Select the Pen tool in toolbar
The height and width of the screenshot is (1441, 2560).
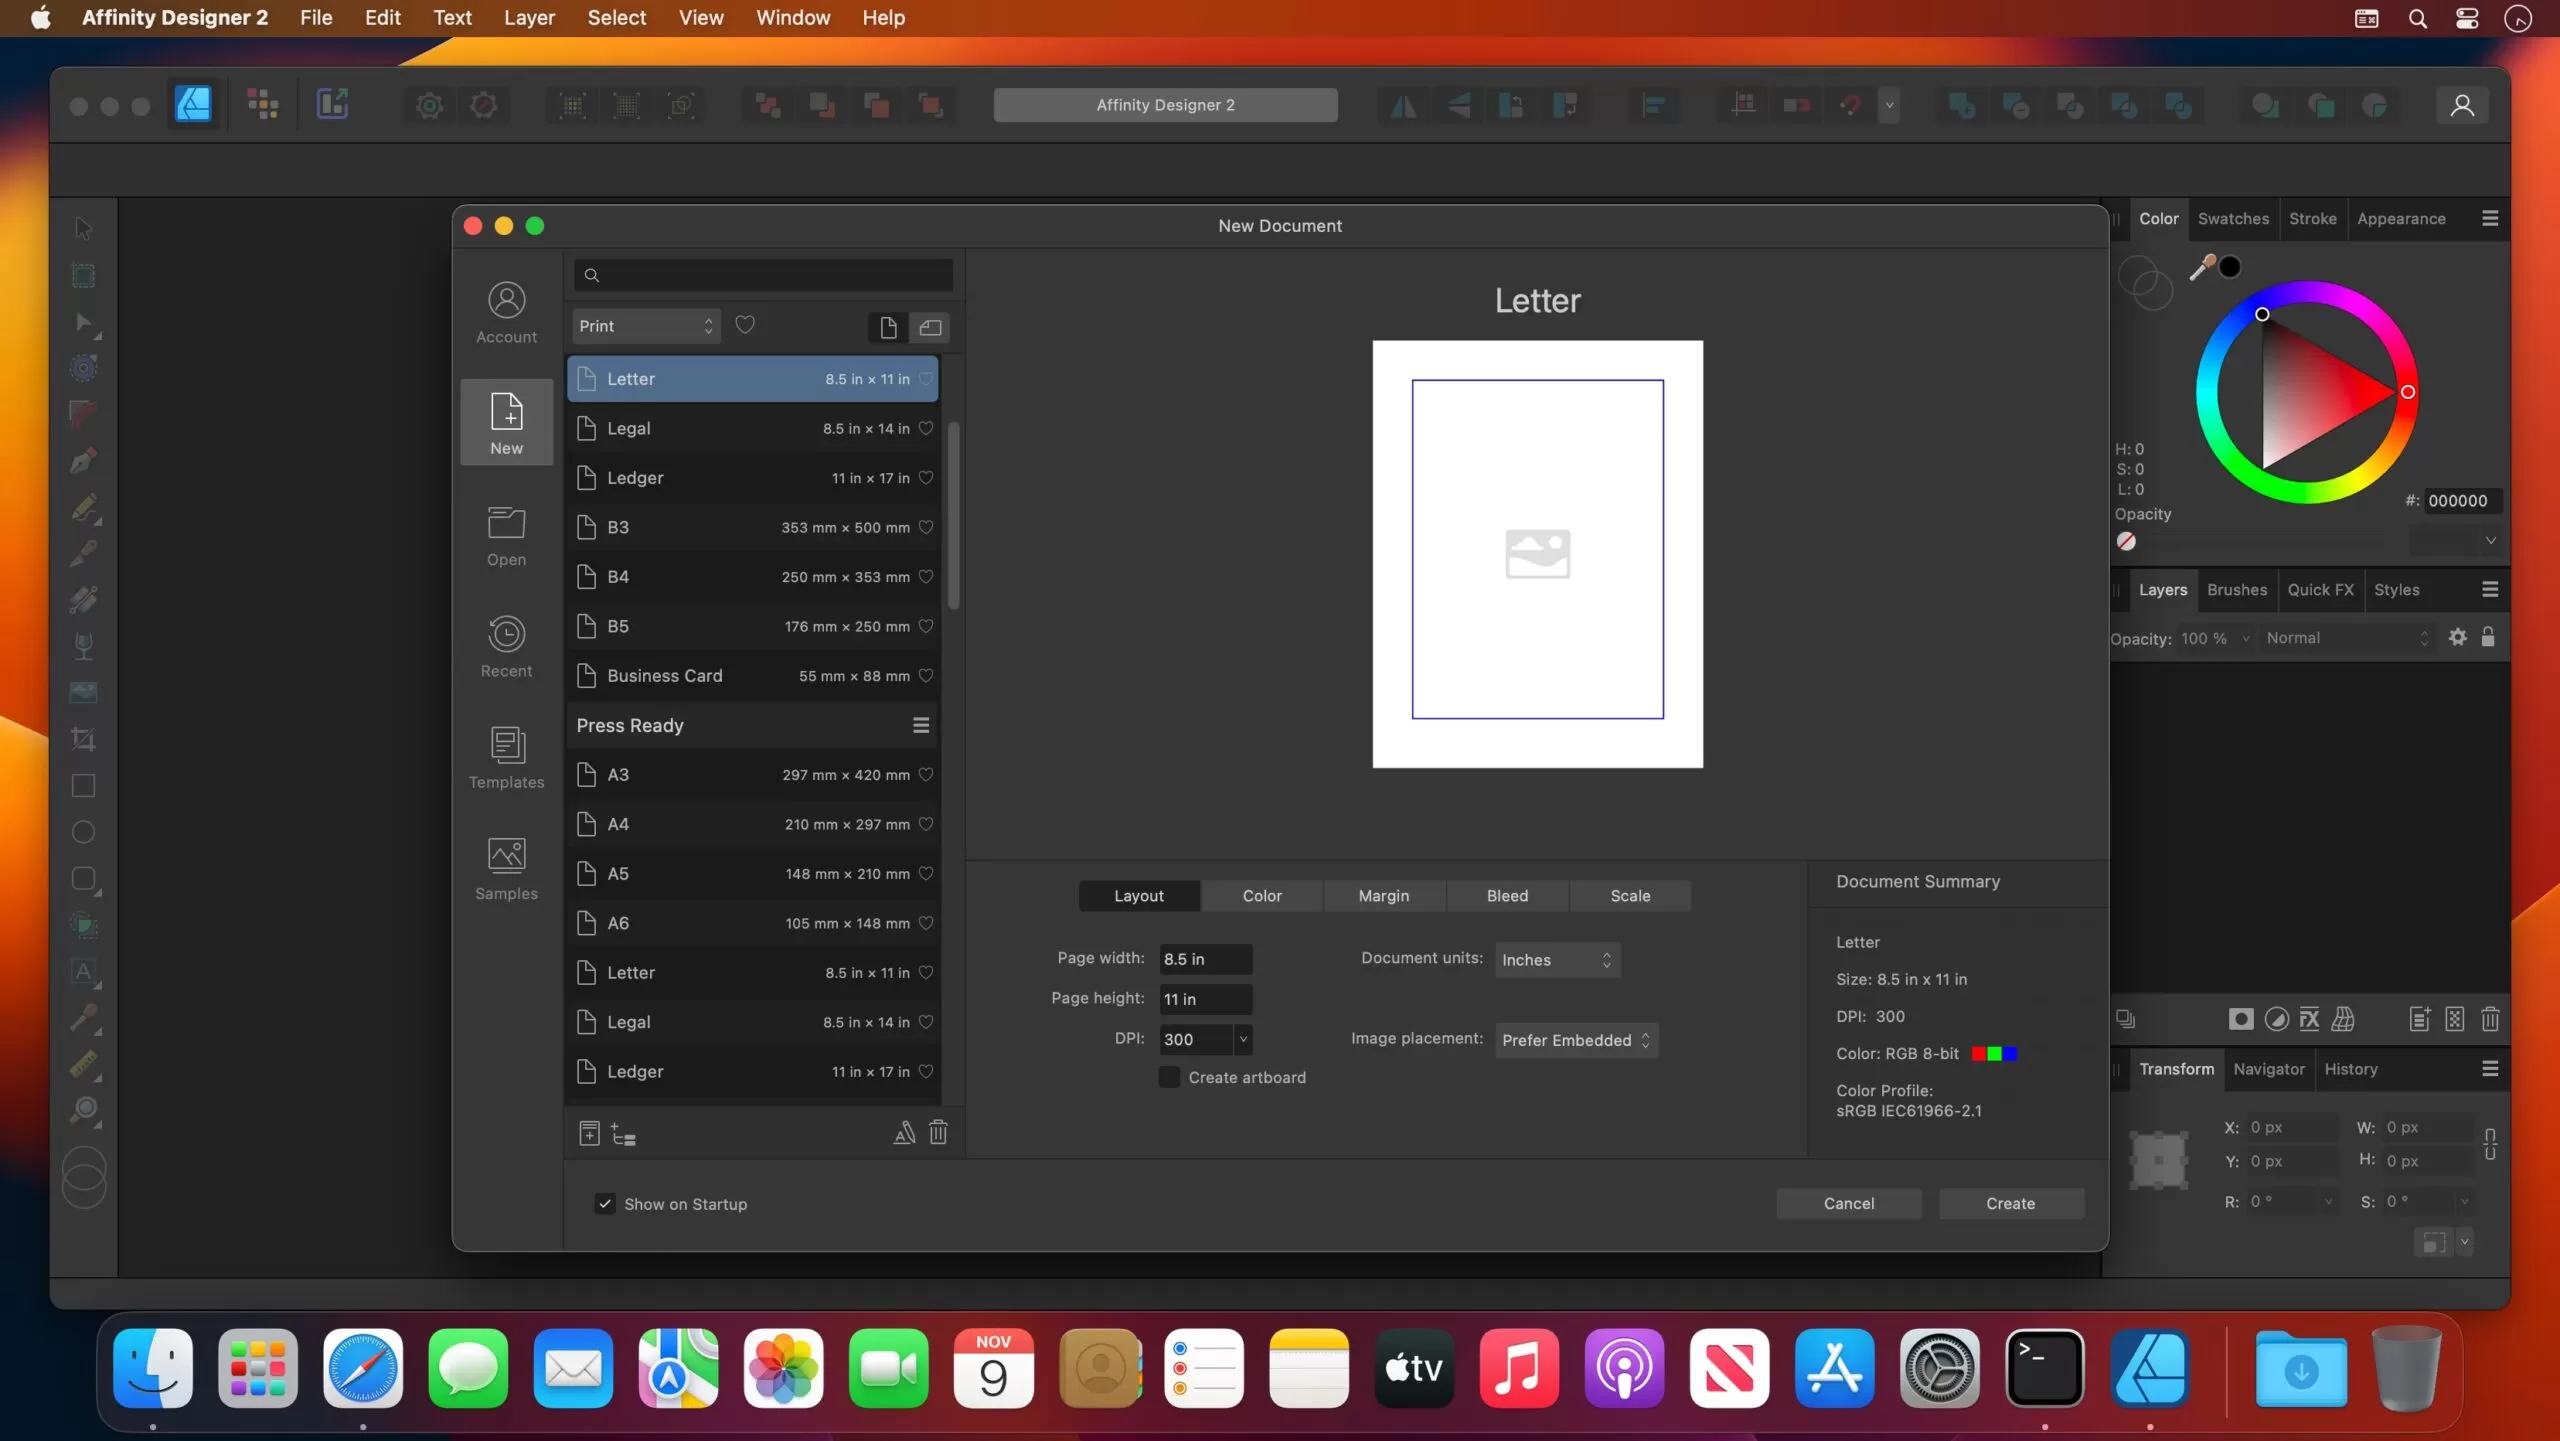click(83, 460)
